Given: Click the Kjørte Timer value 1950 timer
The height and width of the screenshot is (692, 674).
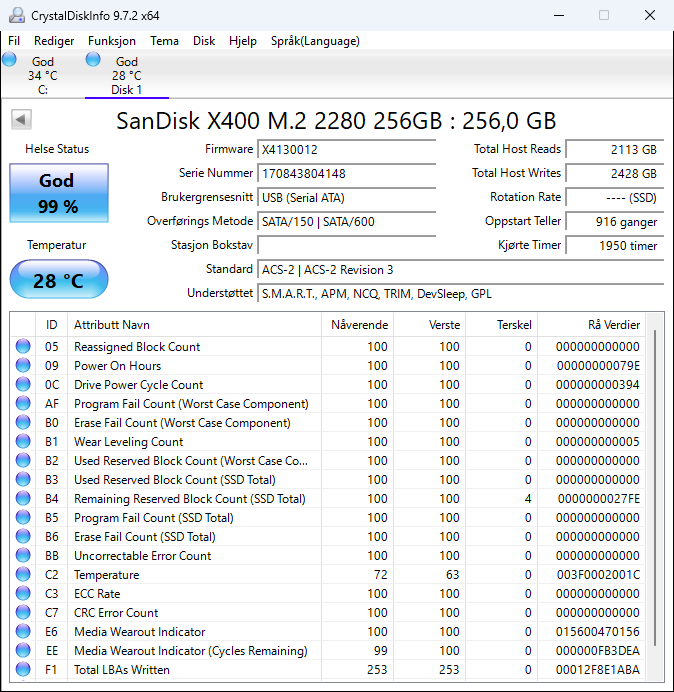Looking at the screenshot, I should click(615, 245).
